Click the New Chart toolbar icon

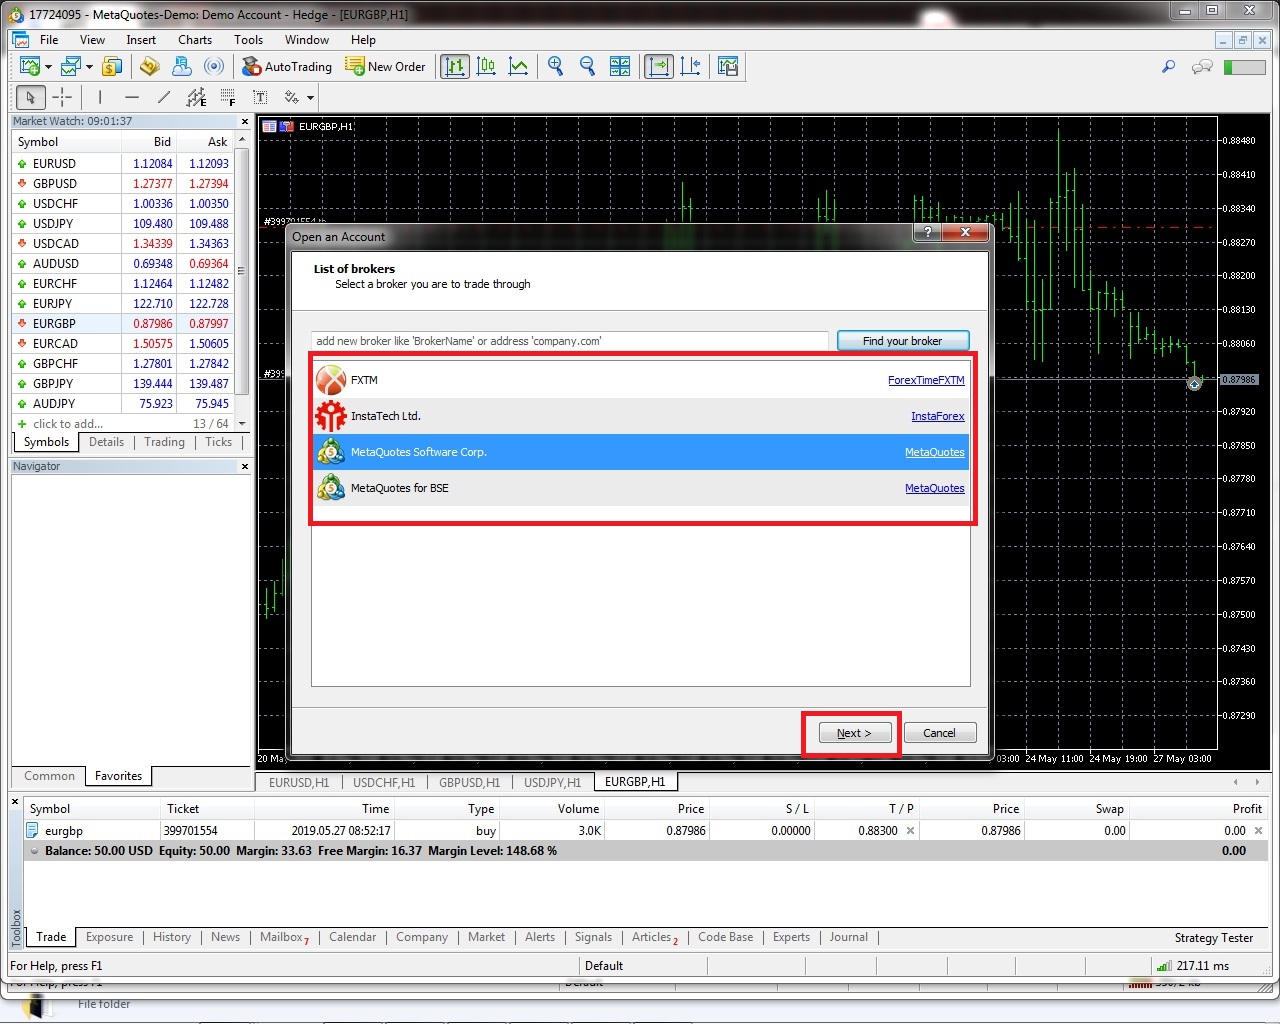coord(30,67)
